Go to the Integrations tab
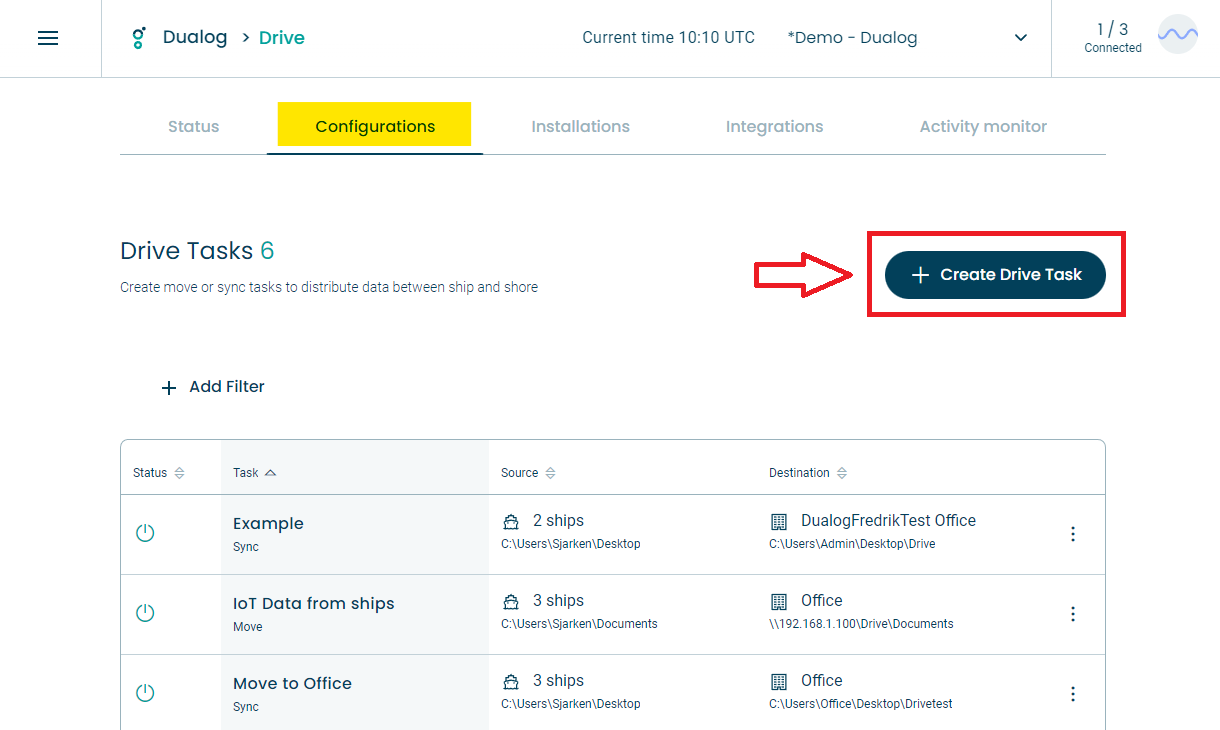This screenshot has width=1220, height=730. 775,127
